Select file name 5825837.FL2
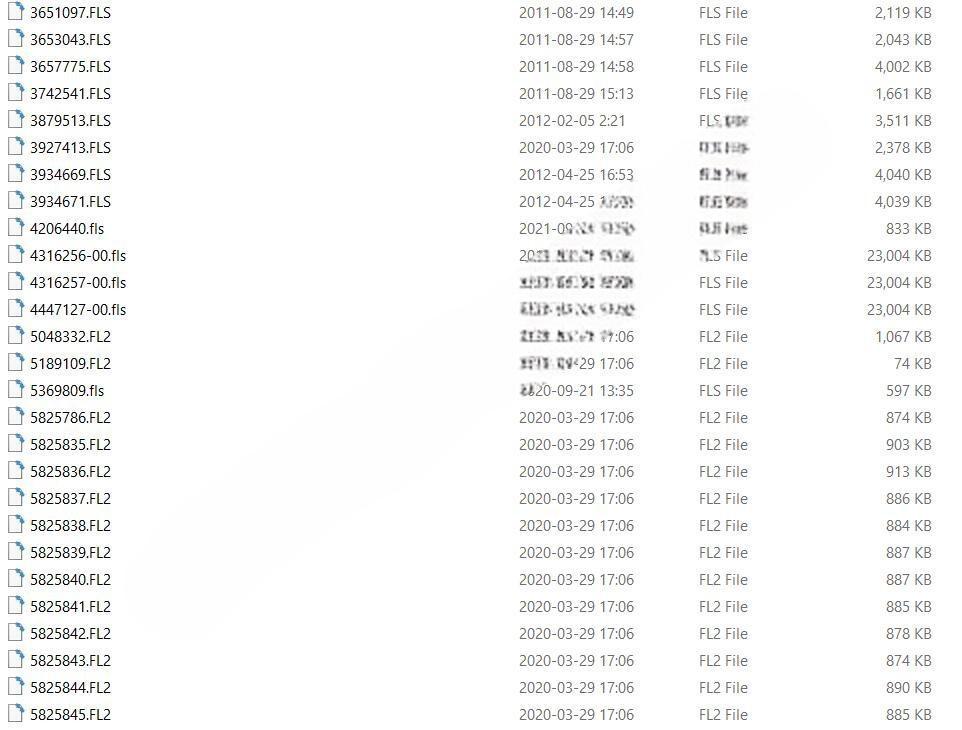Image resolution: width=962 pixels, height=730 pixels. point(71,499)
